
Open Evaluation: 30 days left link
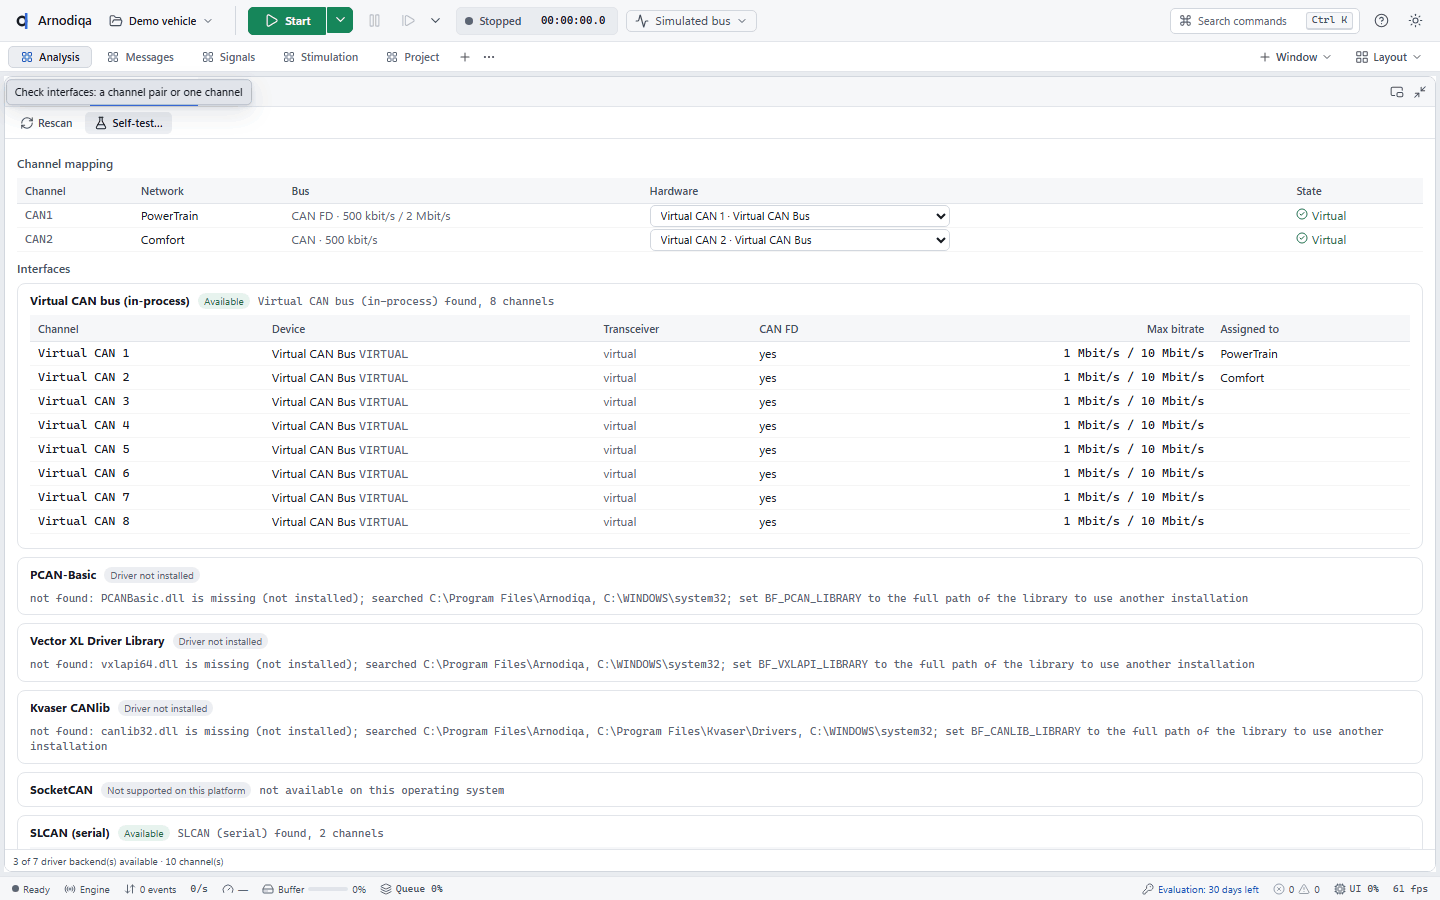click(x=1200, y=889)
